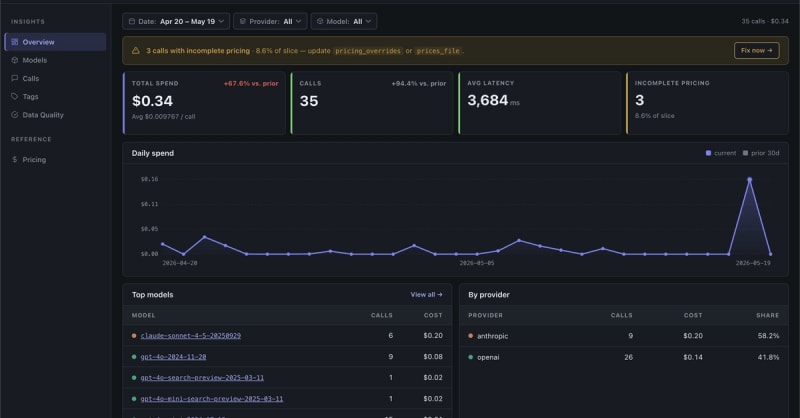Click the Data Quality check icon
Screen dimensions: 800x418
pyautogui.click(x=15, y=115)
